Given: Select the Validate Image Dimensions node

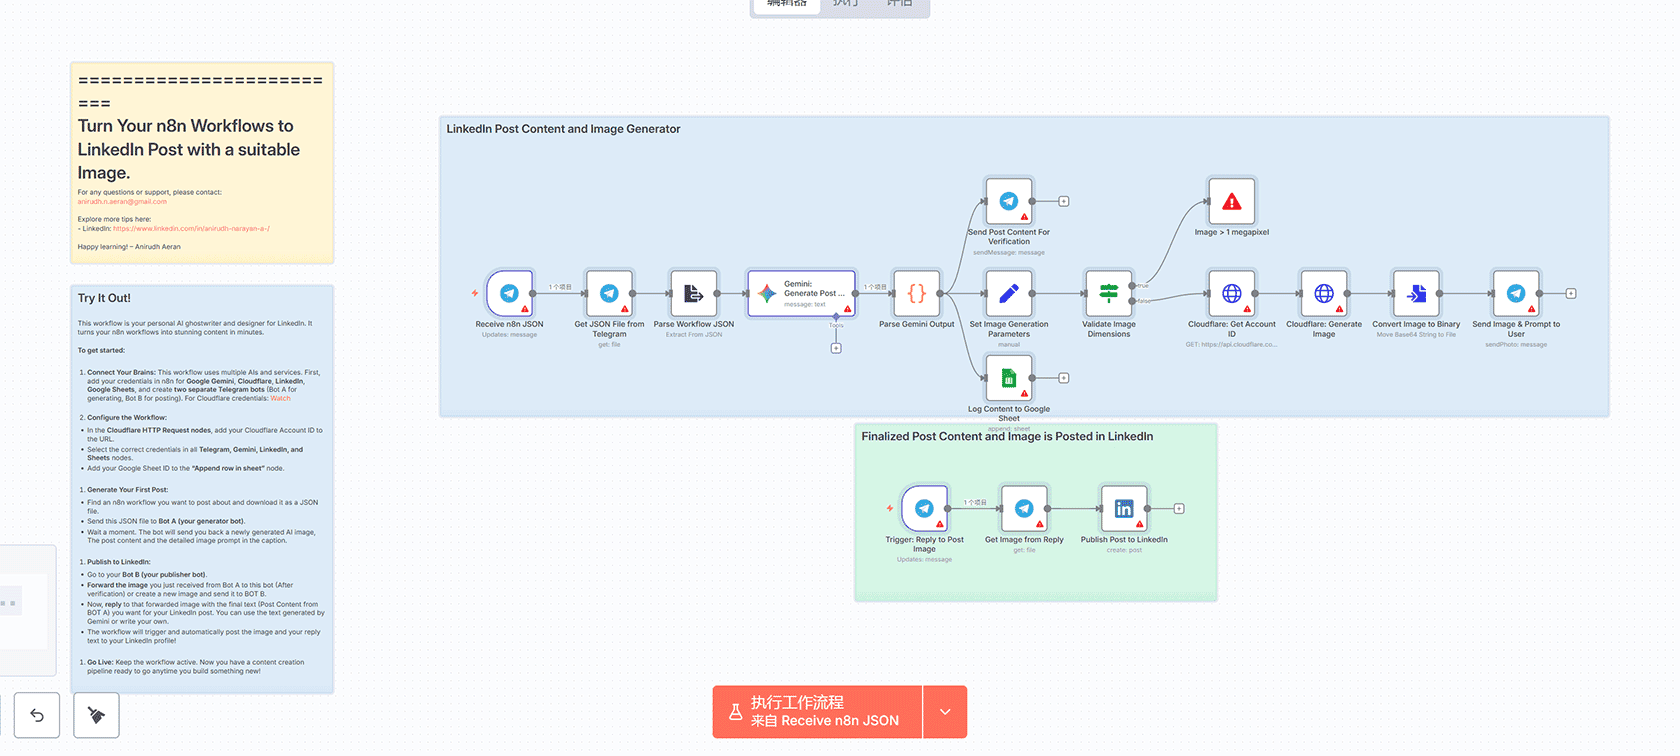Looking at the screenshot, I should click(1108, 294).
